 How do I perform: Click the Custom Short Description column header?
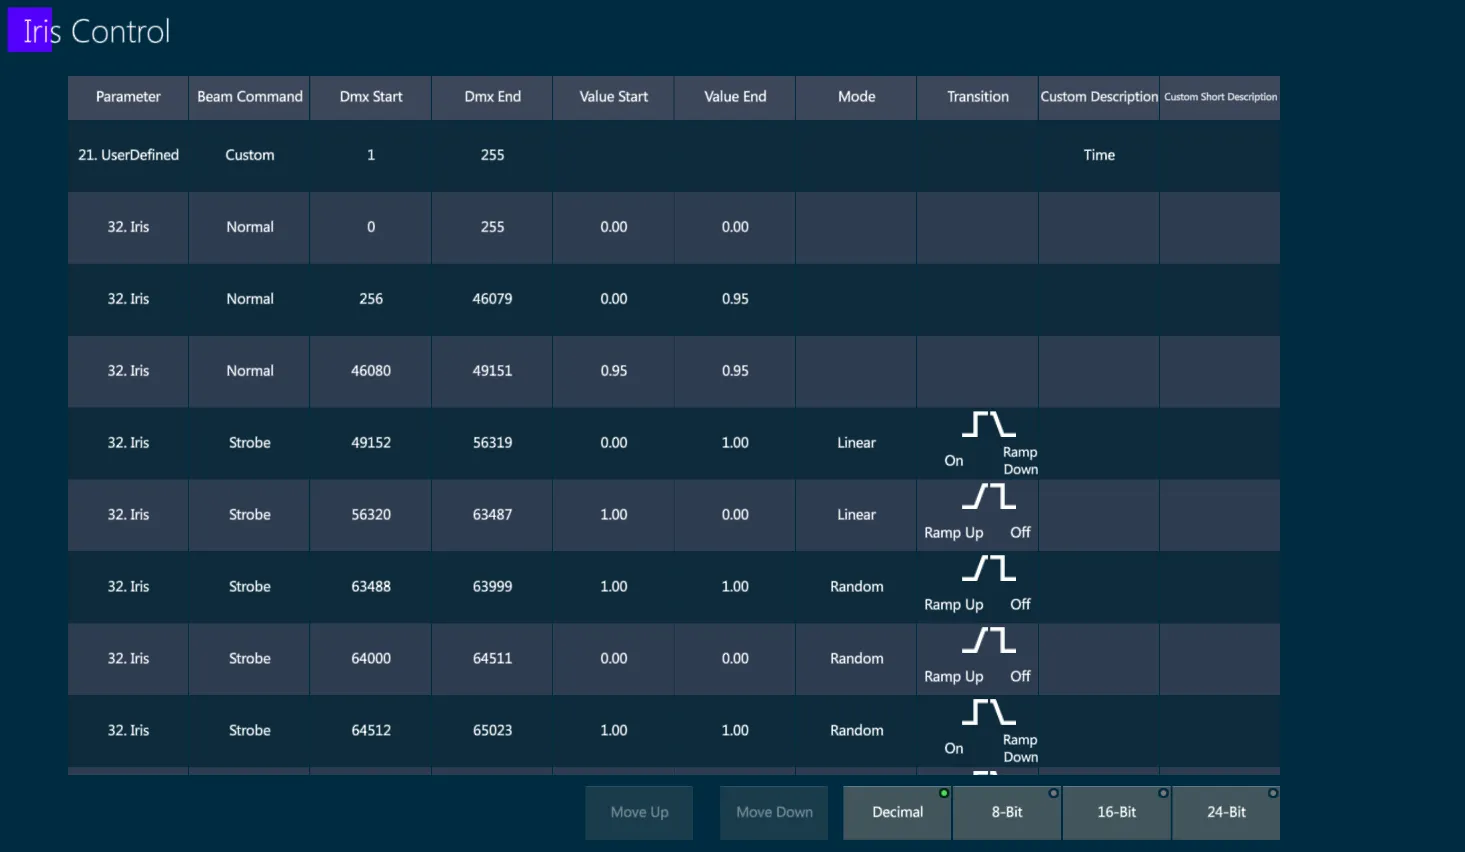[1220, 97]
